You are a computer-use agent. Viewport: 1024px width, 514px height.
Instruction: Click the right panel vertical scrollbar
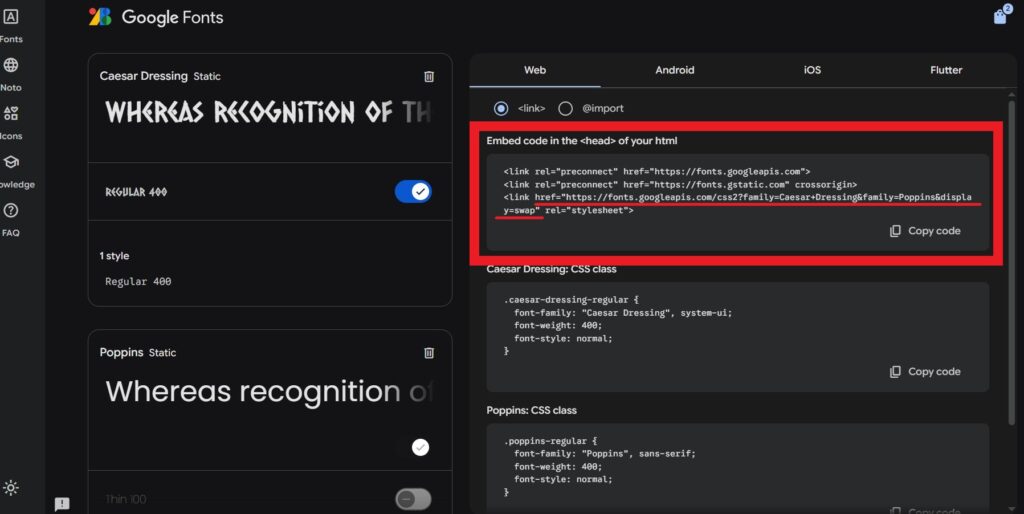(1012, 261)
